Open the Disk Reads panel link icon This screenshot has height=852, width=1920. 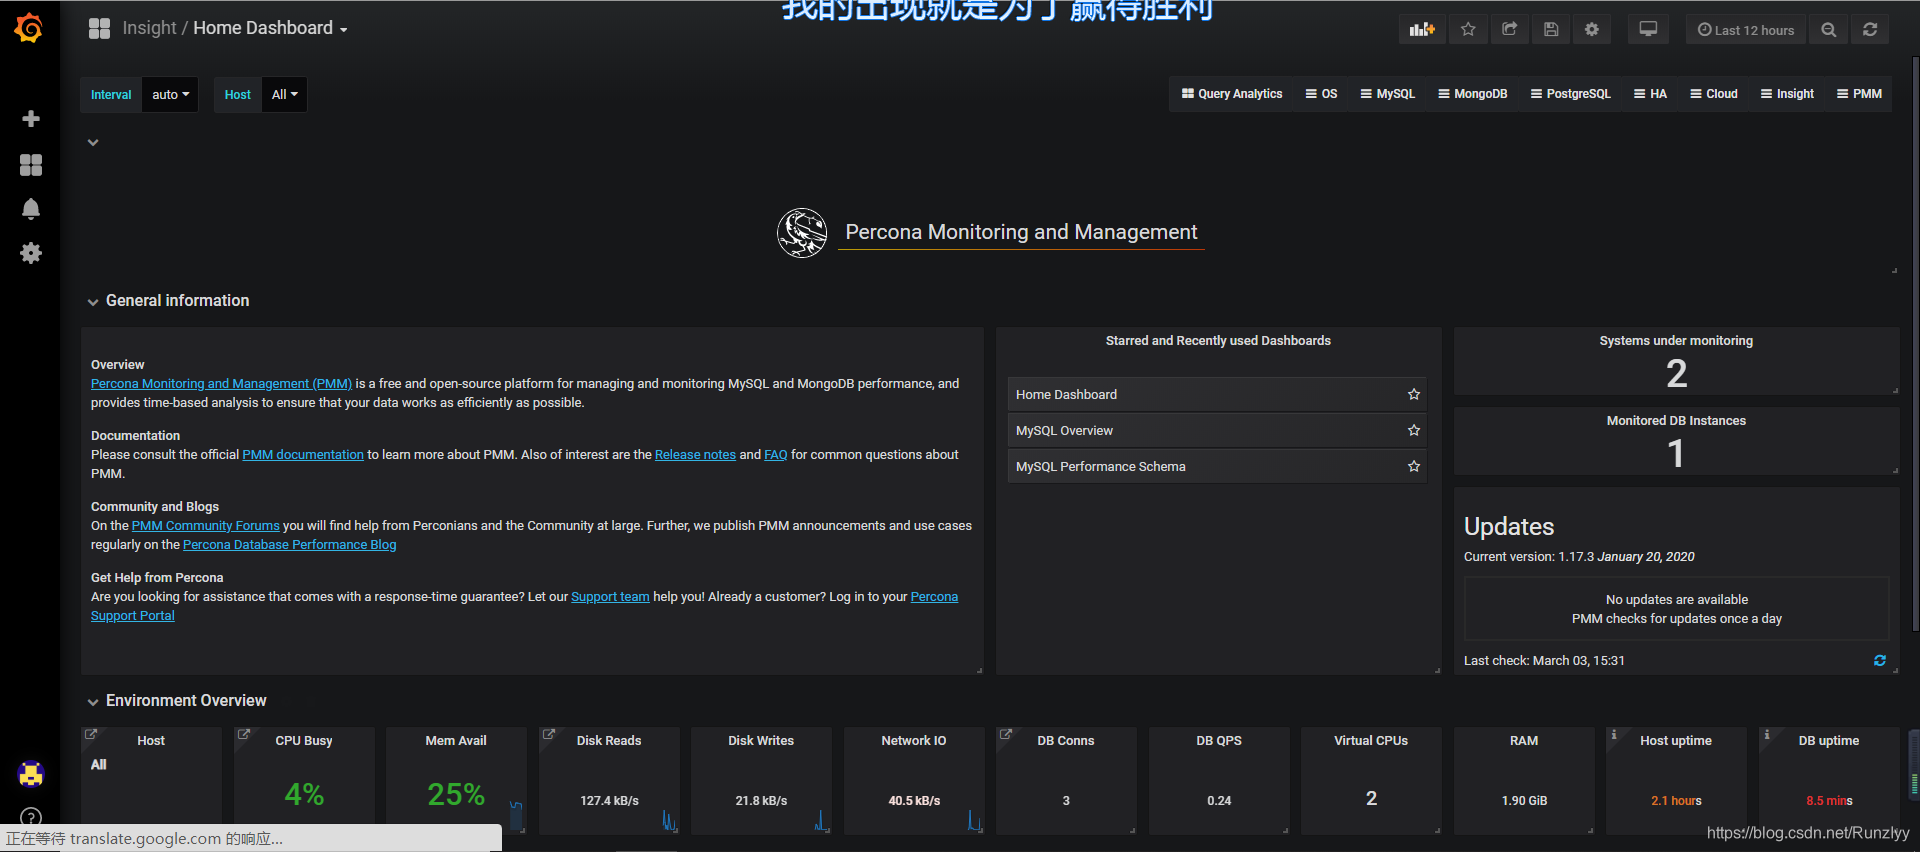click(x=549, y=735)
